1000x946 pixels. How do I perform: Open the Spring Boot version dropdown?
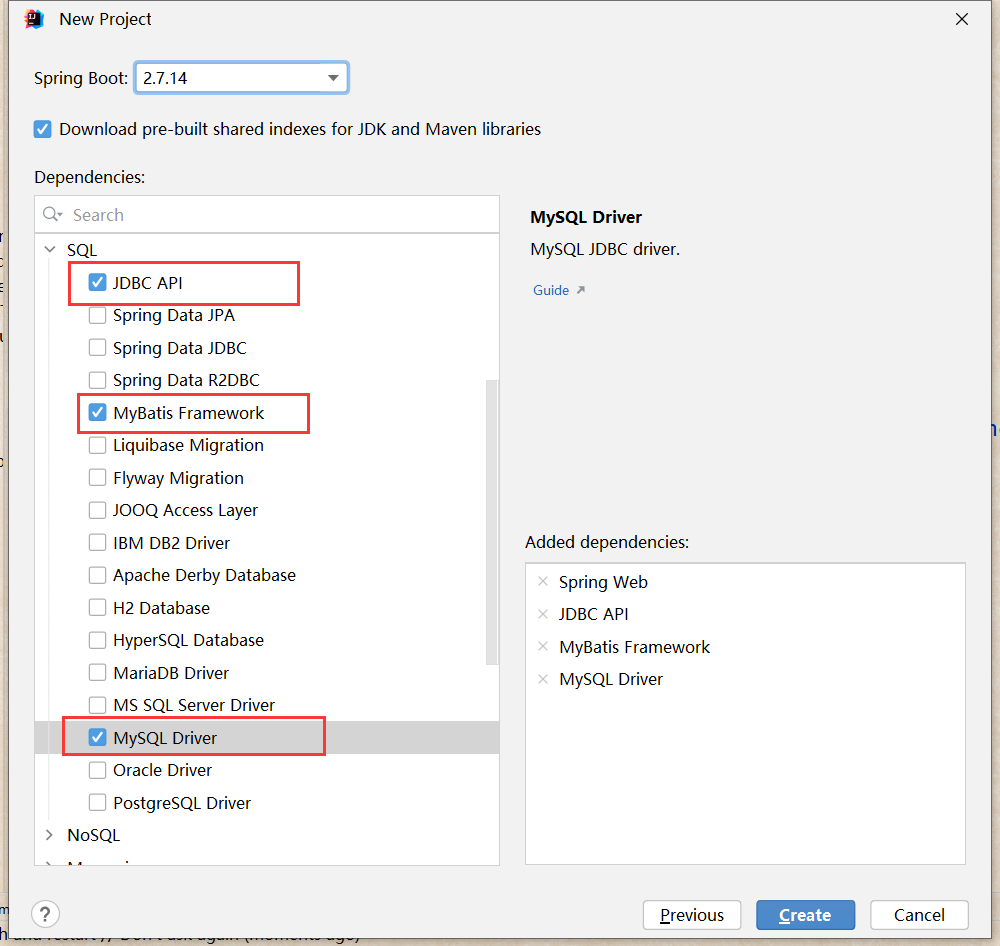pyautogui.click(x=333, y=78)
